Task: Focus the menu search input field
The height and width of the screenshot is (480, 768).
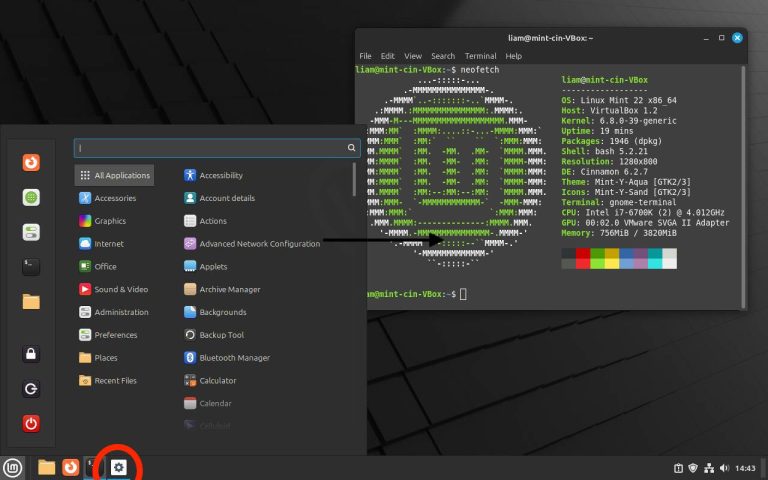Action: pyautogui.click(x=217, y=147)
